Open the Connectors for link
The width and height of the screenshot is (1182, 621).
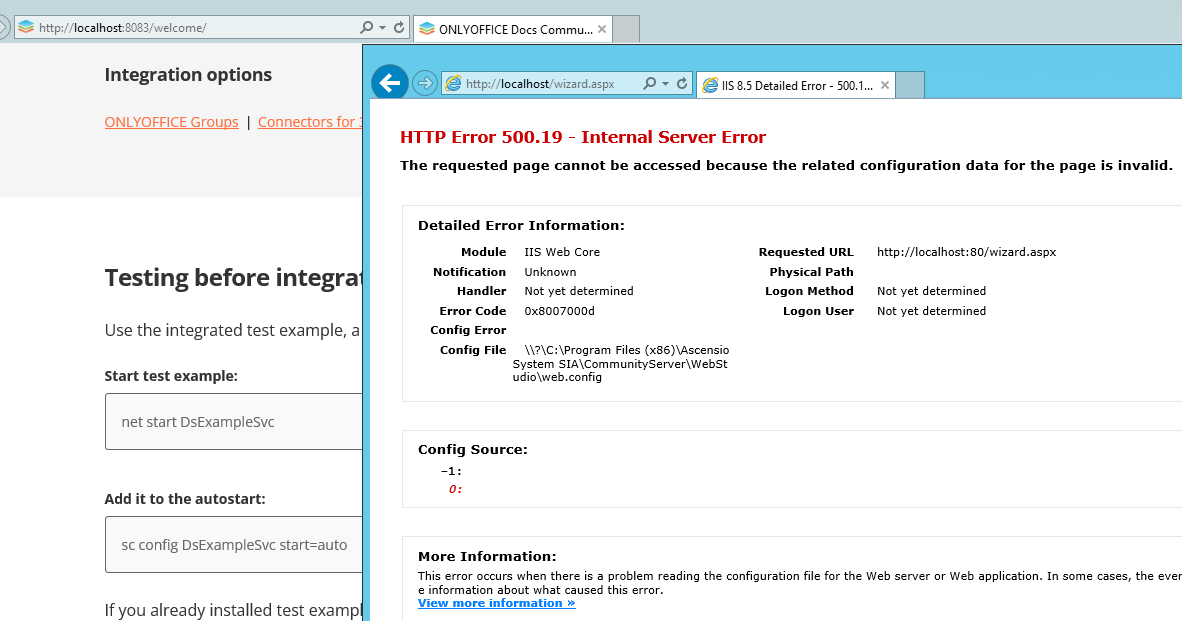pyautogui.click(x=310, y=122)
